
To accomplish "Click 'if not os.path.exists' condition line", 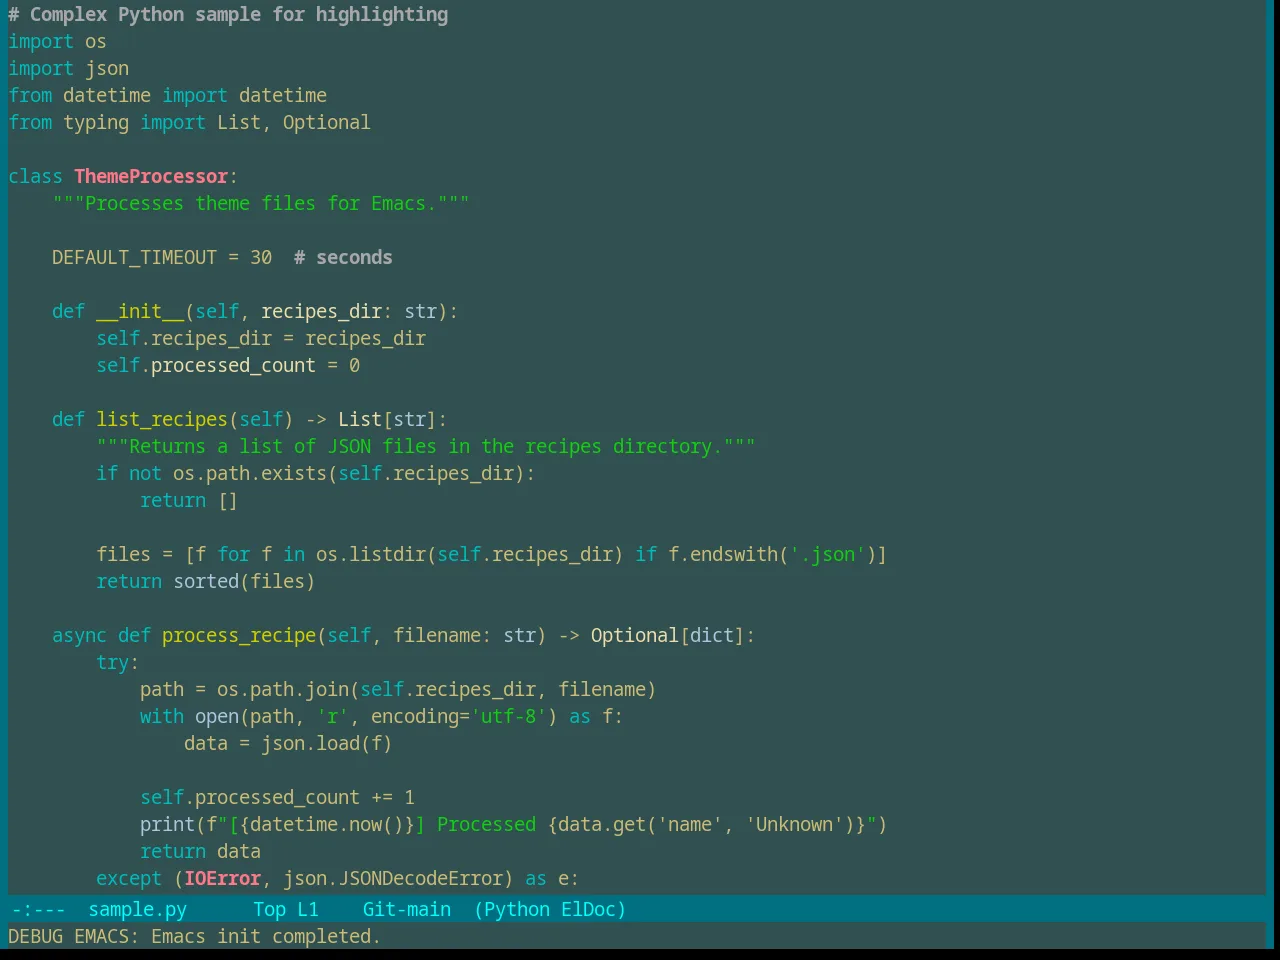I will coord(315,473).
